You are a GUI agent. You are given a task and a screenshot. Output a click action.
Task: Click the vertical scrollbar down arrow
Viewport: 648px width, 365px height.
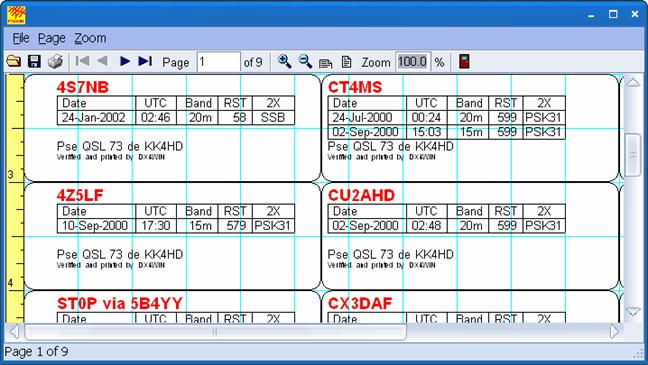[633, 312]
